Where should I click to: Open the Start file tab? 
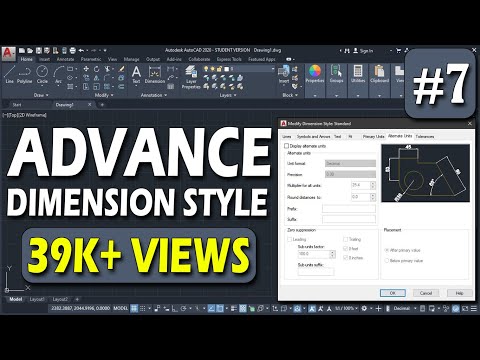17,105
